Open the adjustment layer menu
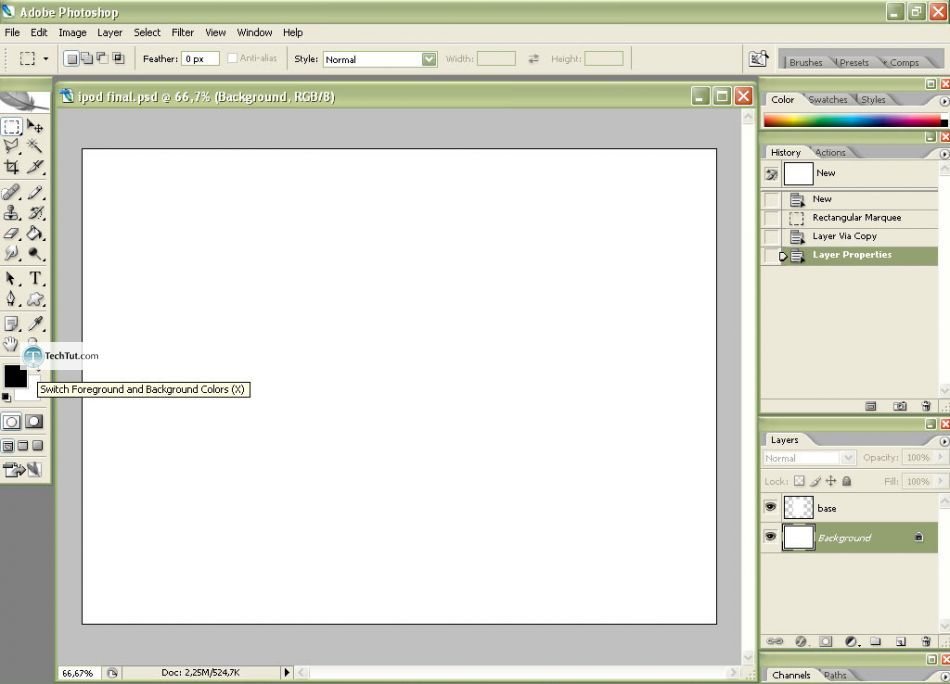 (x=851, y=641)
